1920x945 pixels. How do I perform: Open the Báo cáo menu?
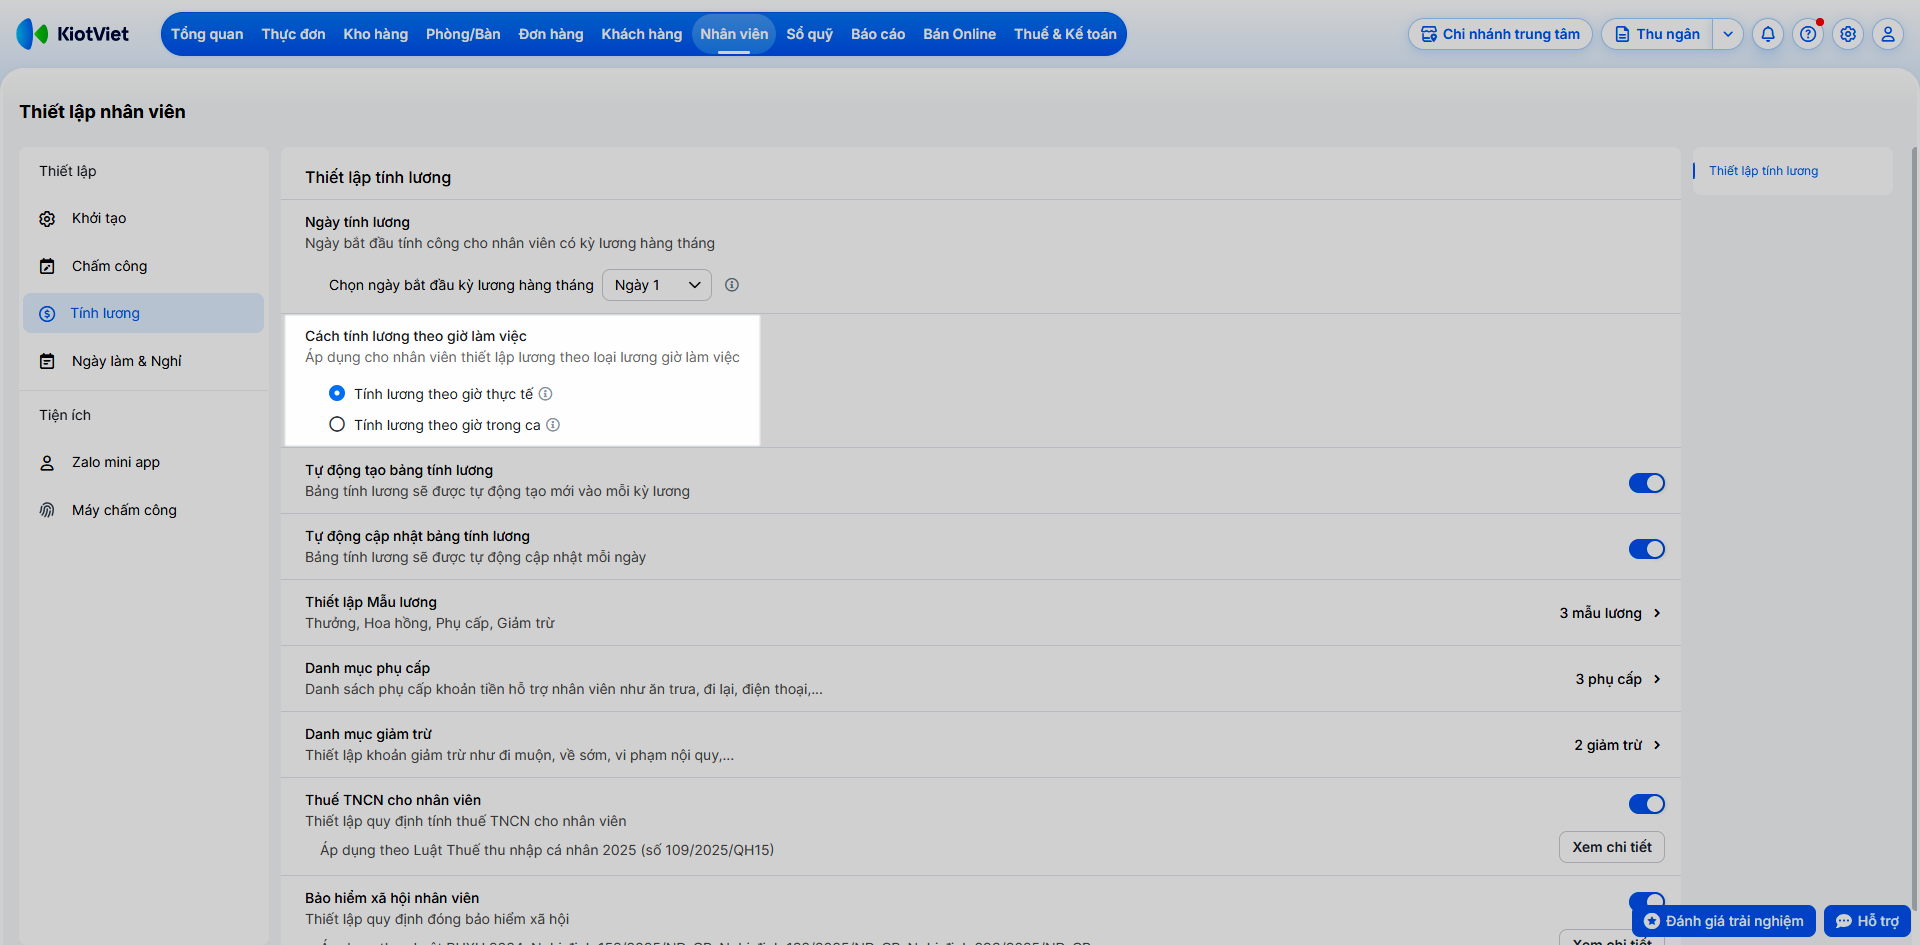[878, 34]
